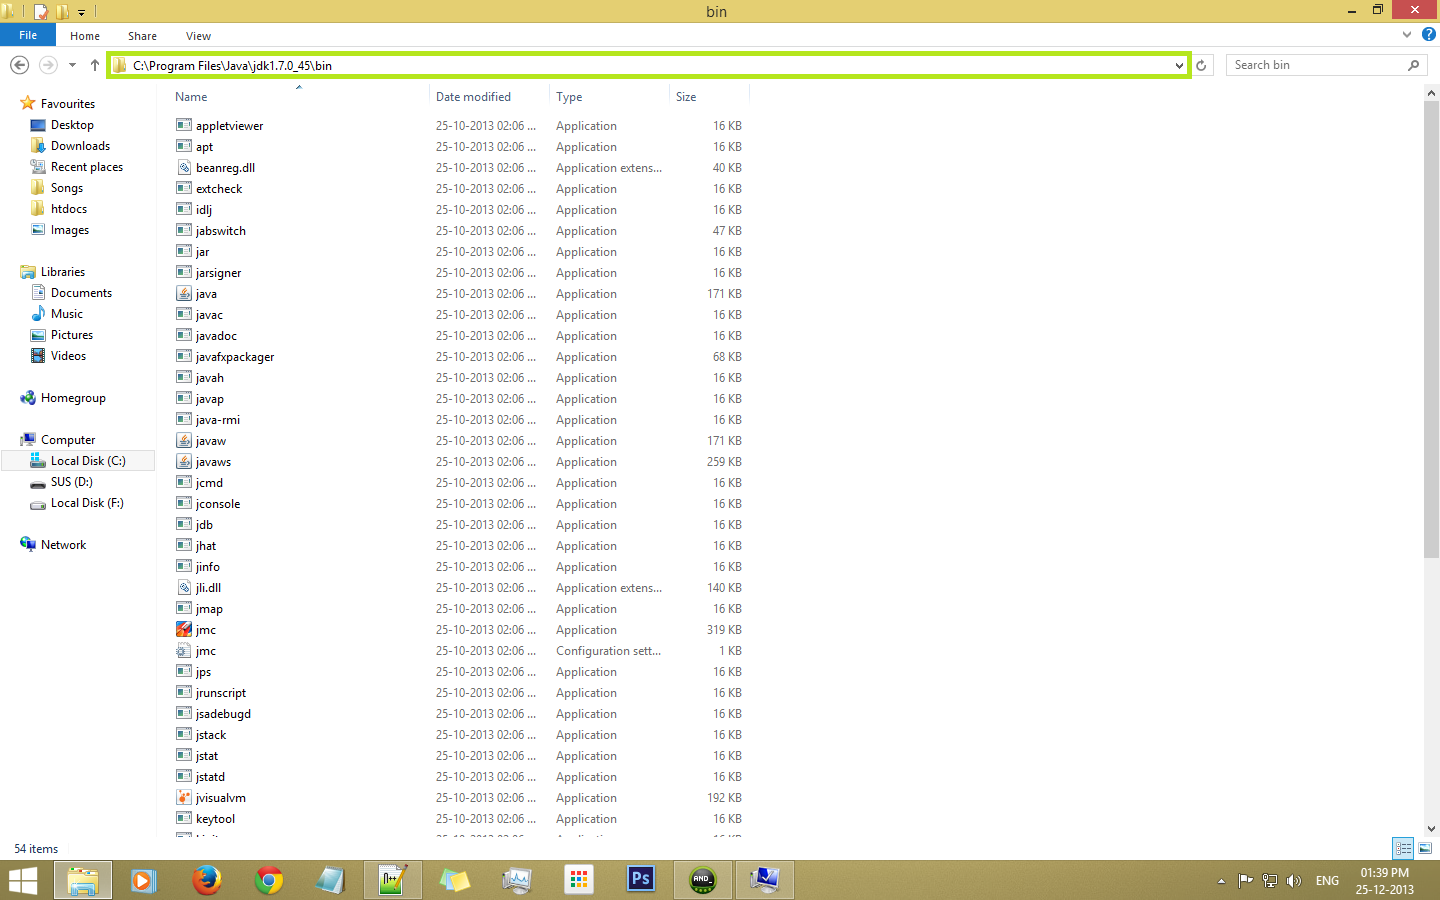The height and width of the screenshot is (900, 1440).
Task: Click the Back navigation arrow
Action: click(19, 65)
